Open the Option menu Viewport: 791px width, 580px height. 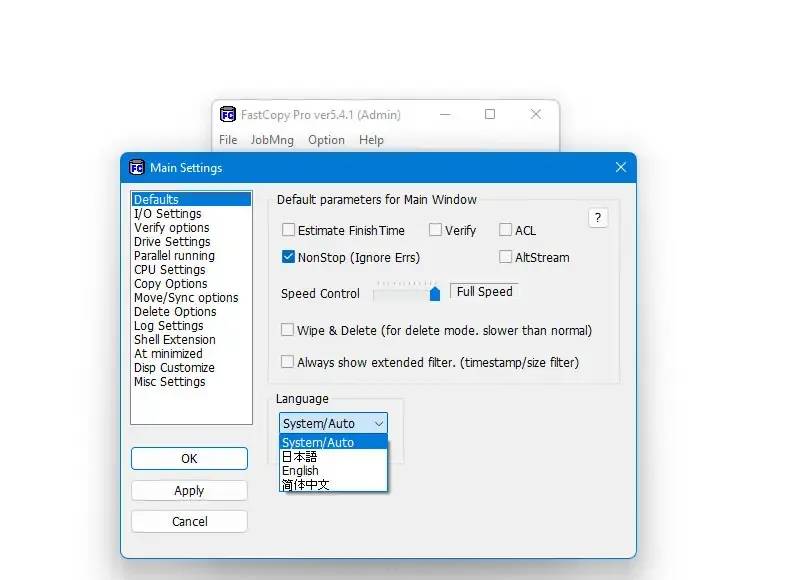click(326, 140)
